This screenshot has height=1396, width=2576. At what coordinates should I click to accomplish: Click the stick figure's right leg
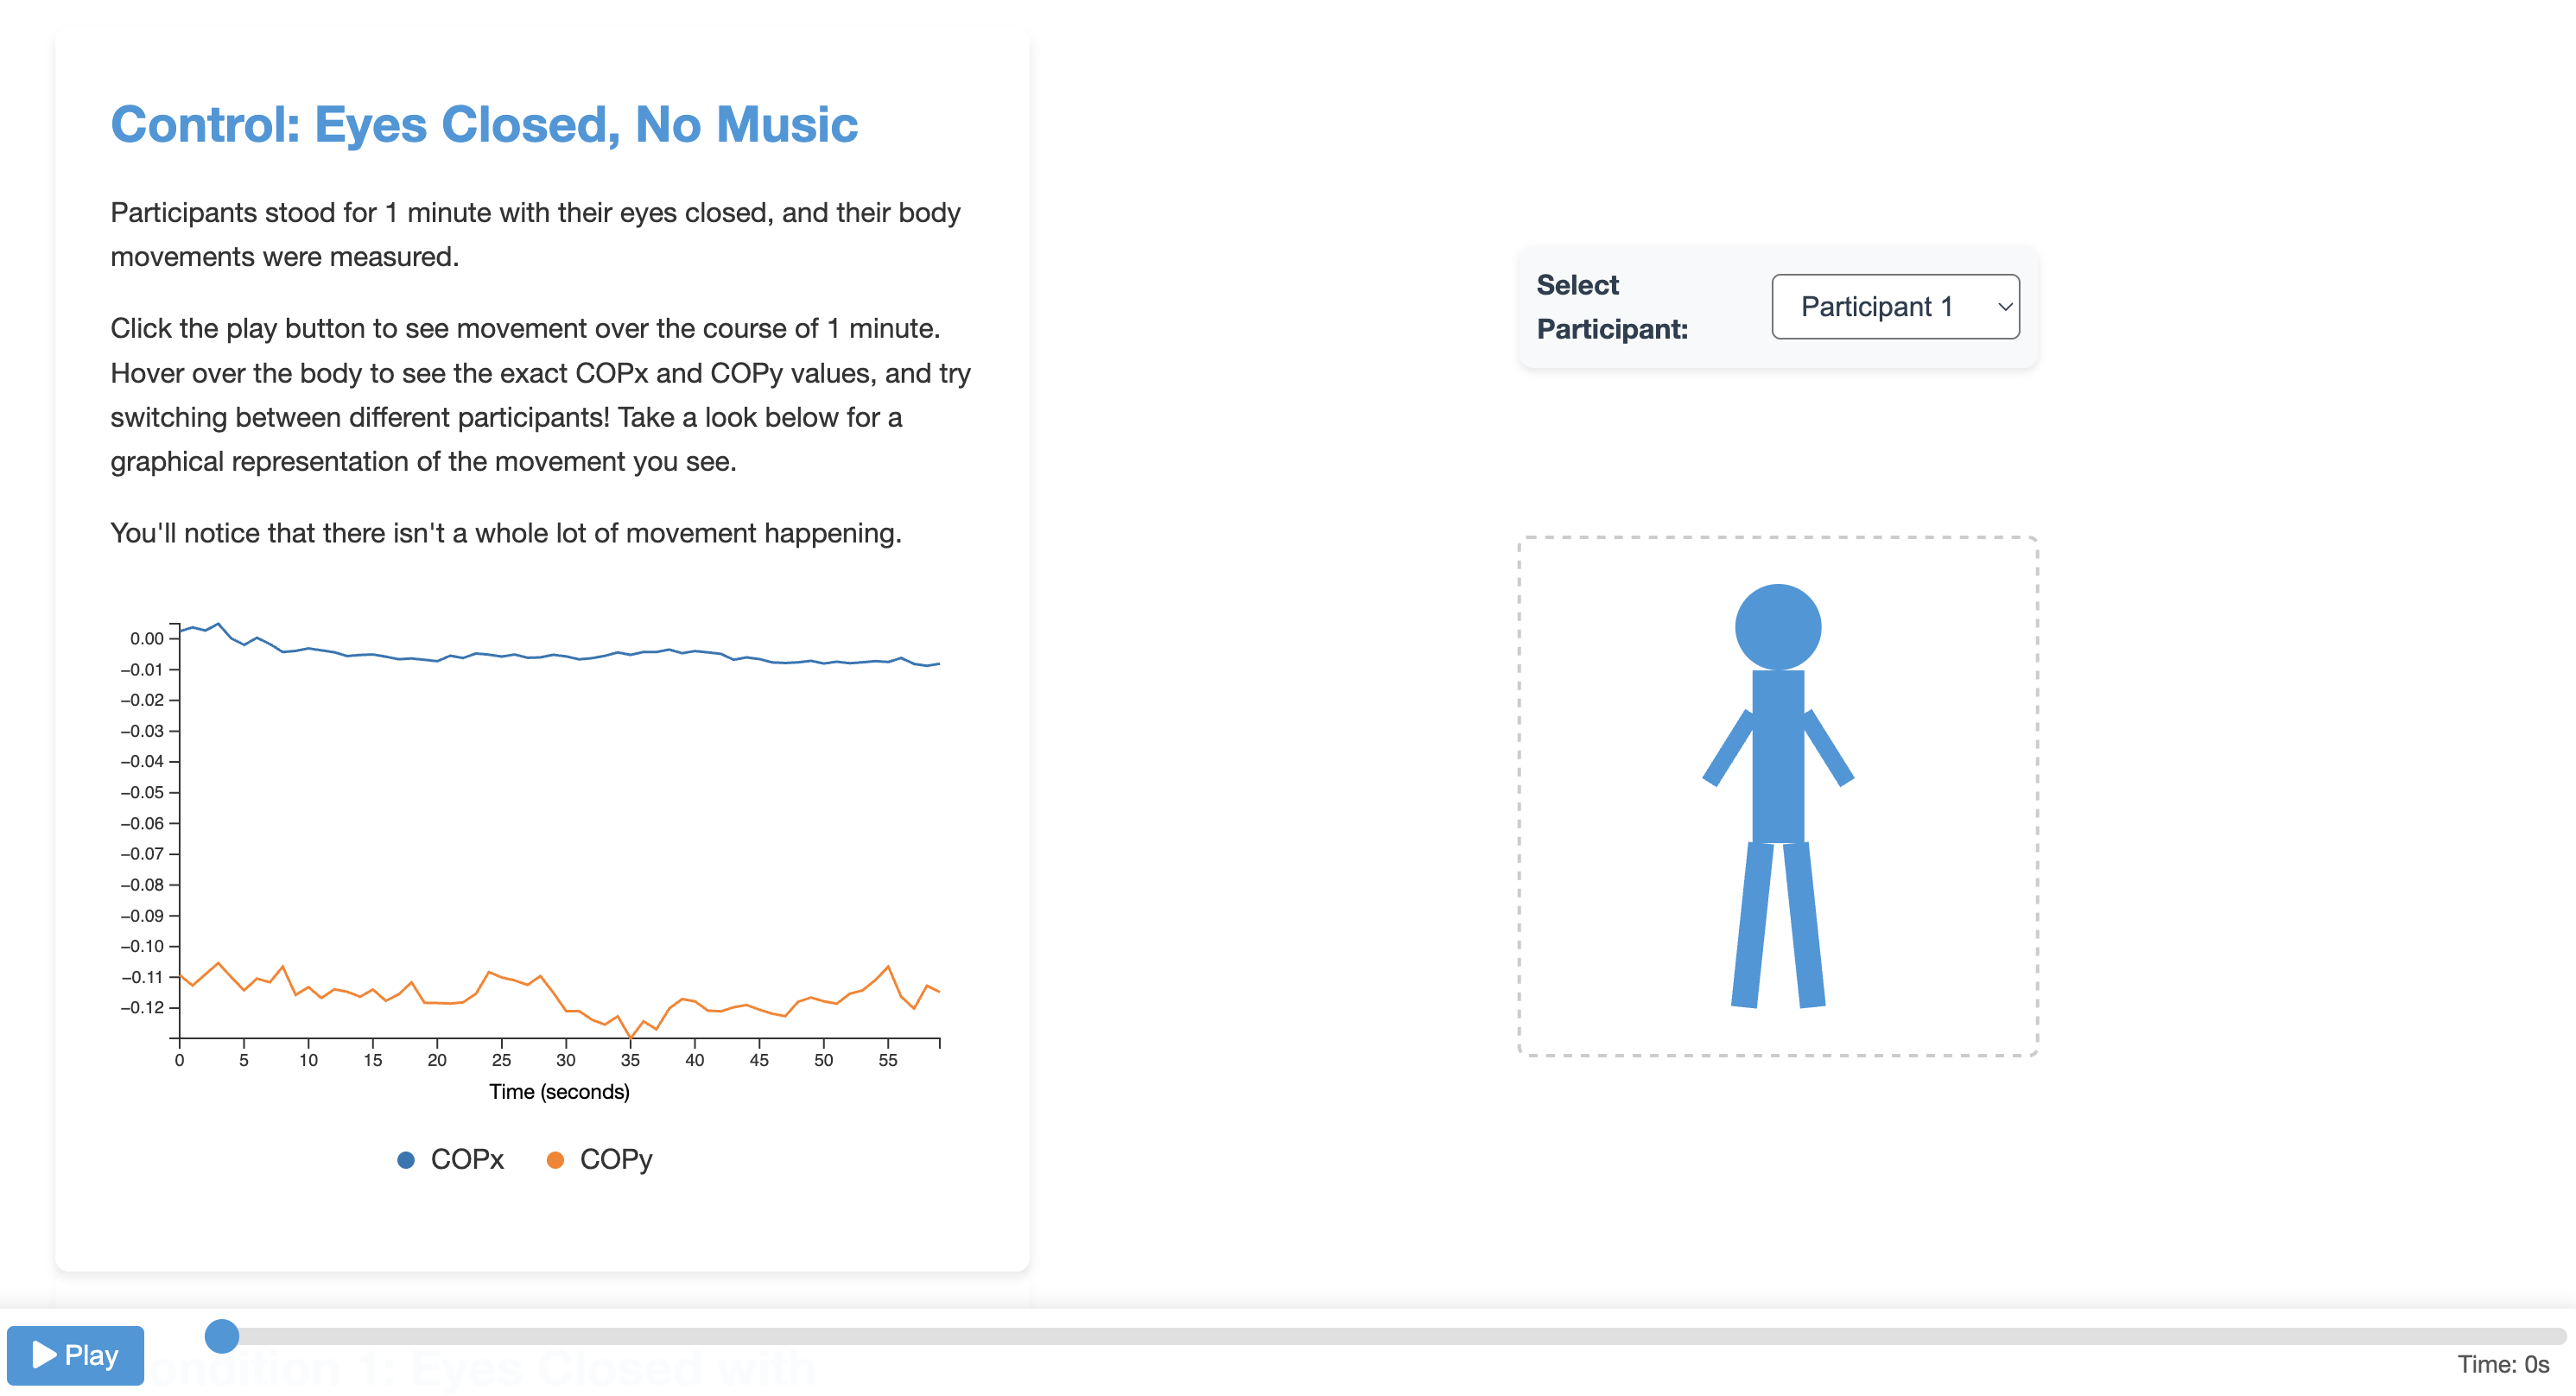coord(1805,925)
